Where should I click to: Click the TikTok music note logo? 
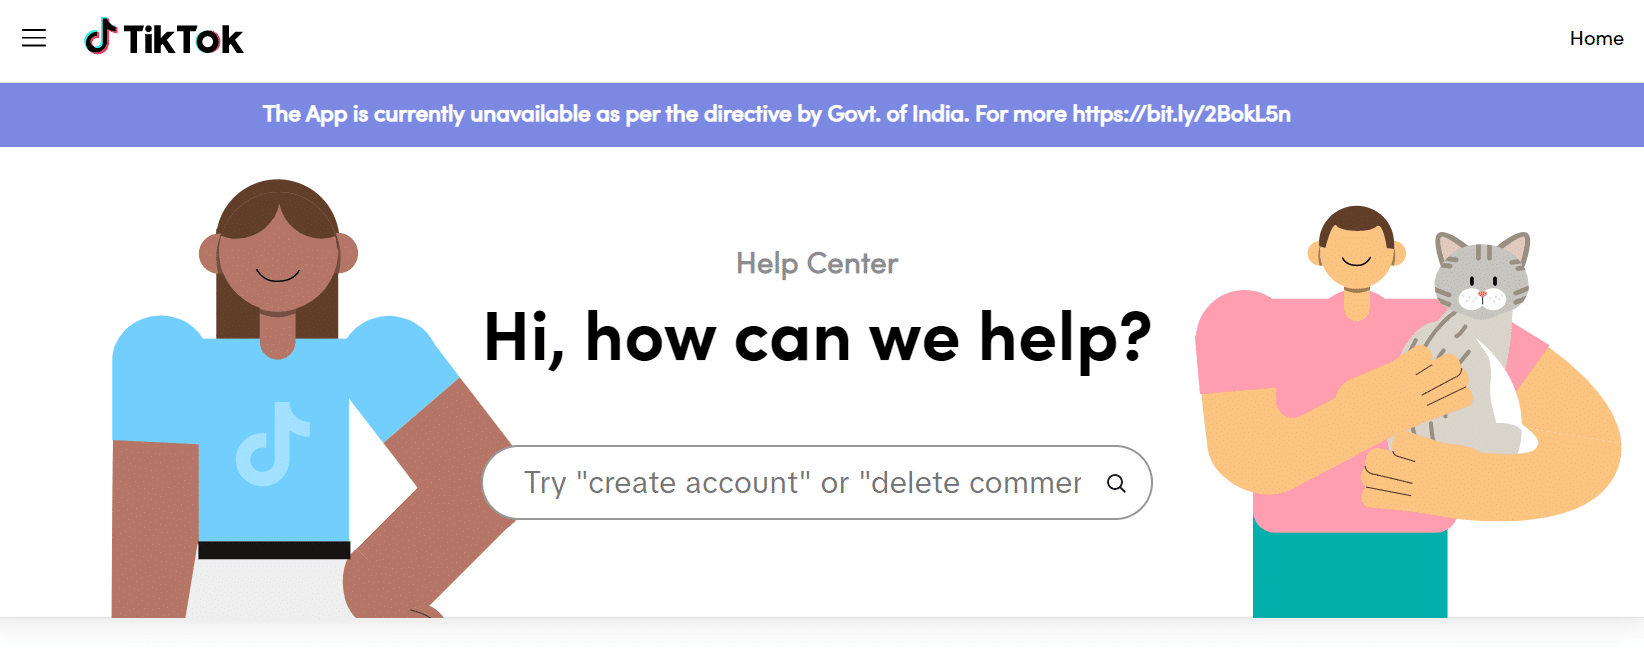pyautogui.click(x=100, y=37)
